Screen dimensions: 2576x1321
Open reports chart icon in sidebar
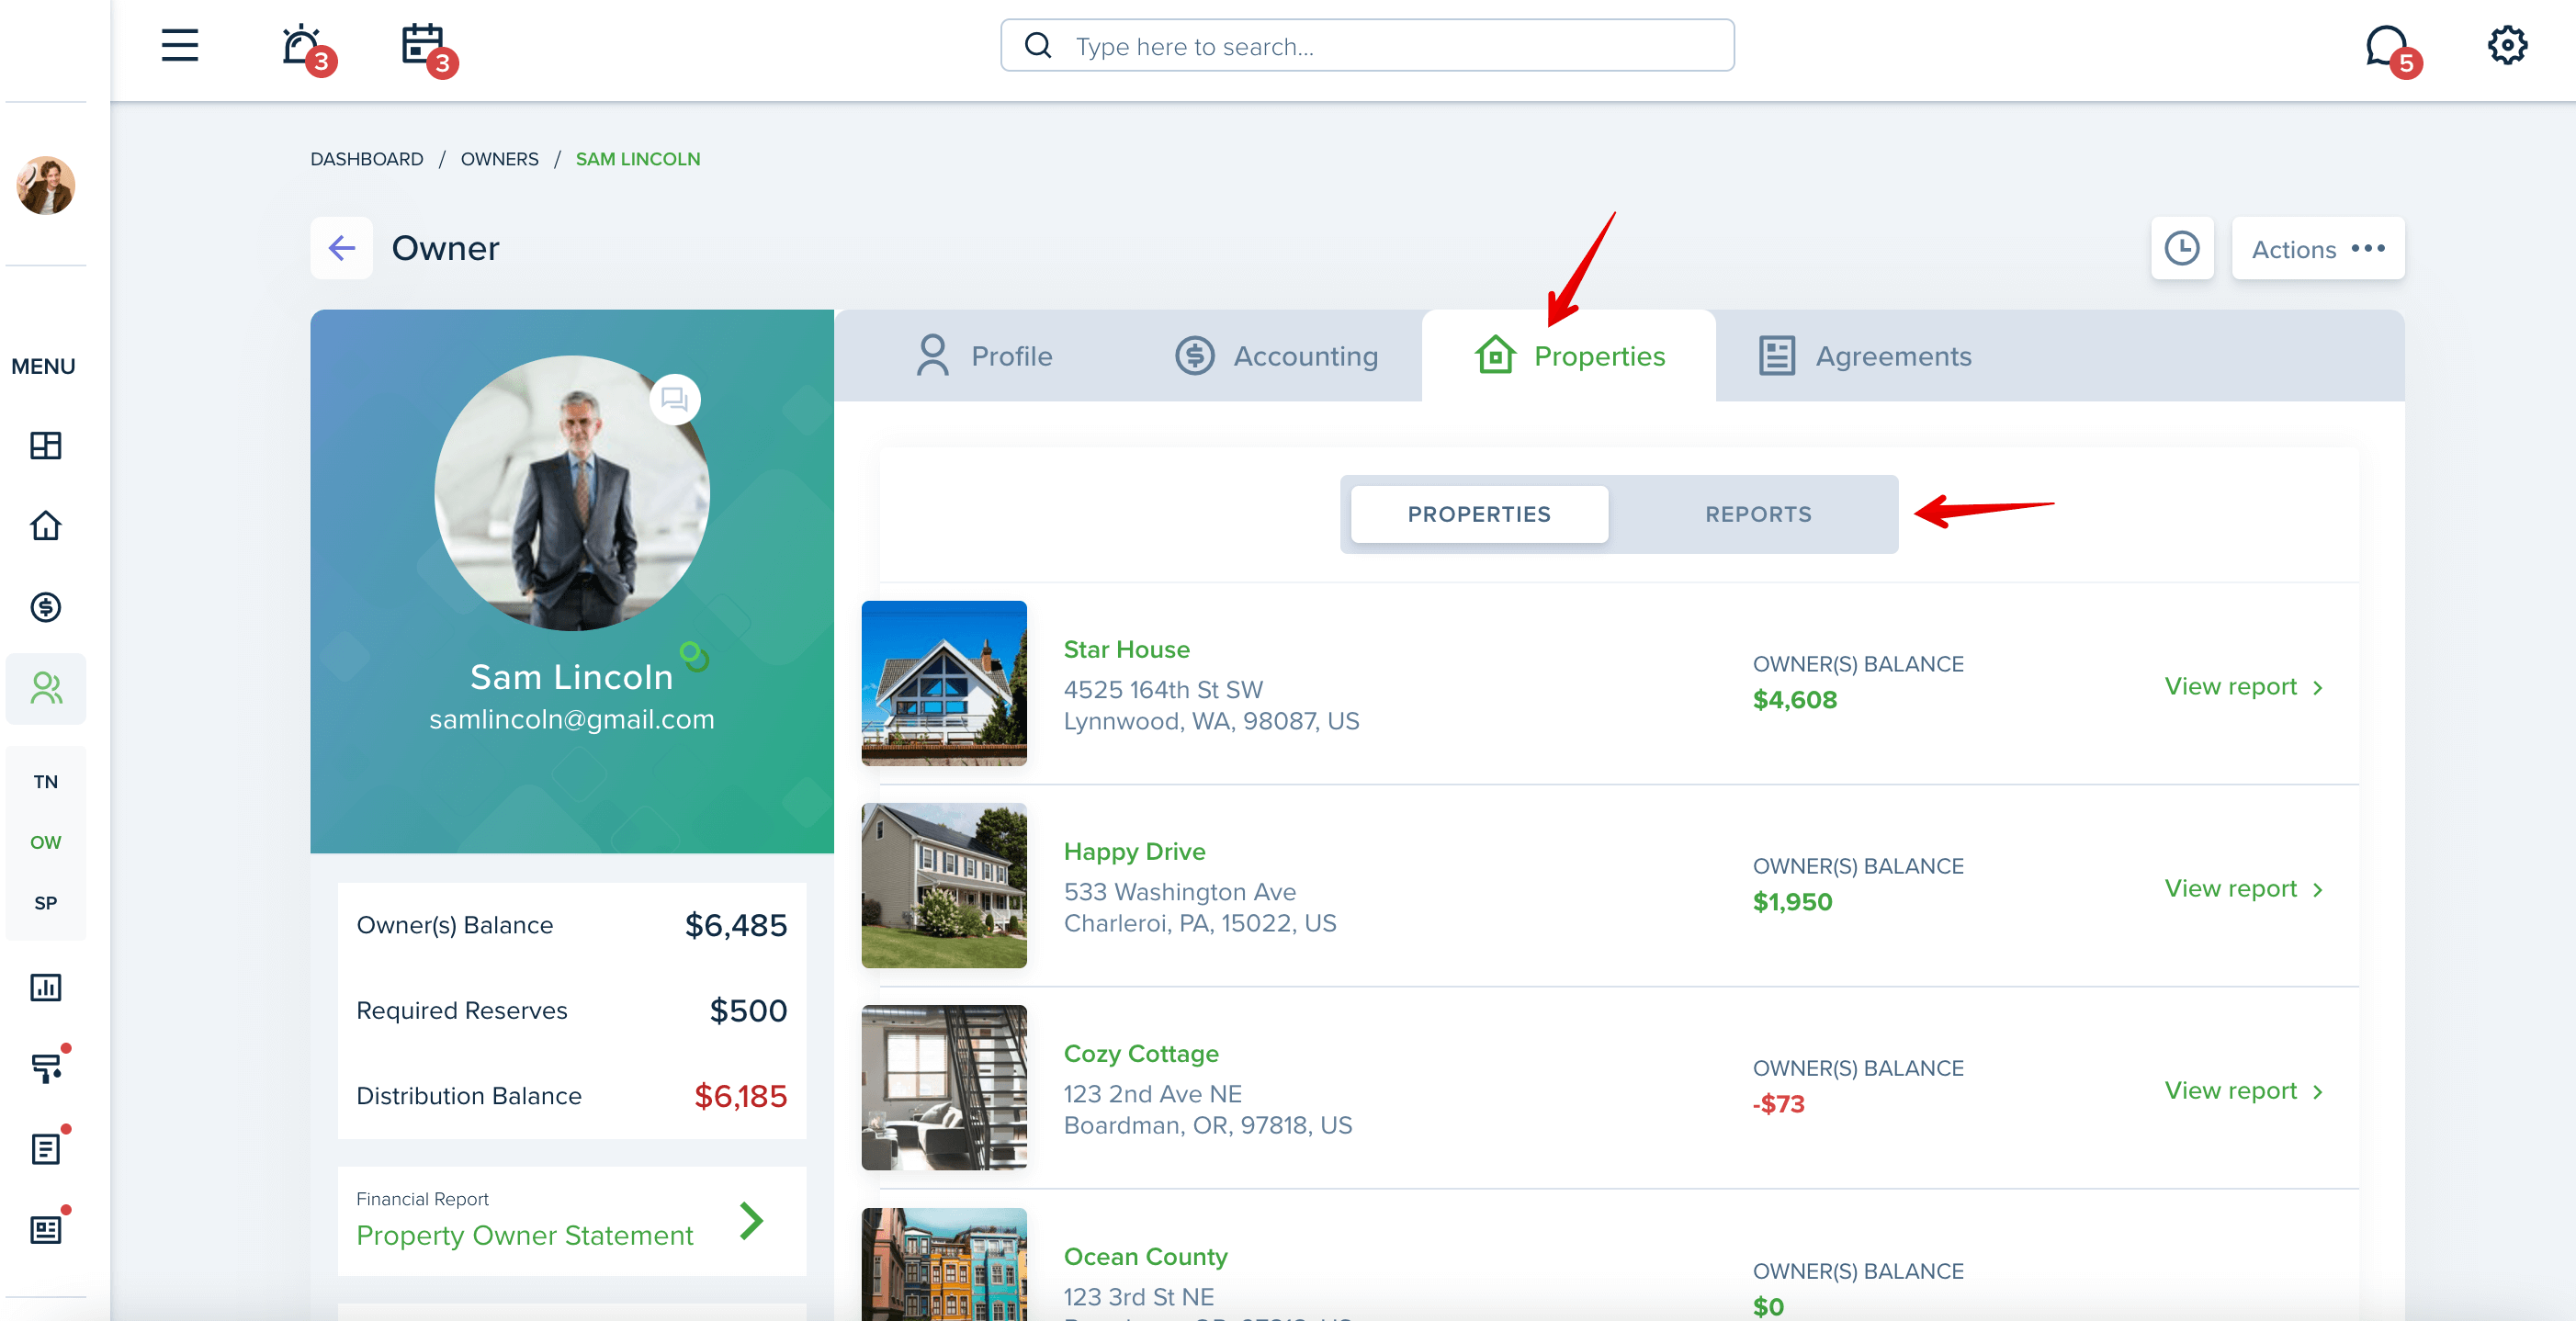[x=46, y=987]
